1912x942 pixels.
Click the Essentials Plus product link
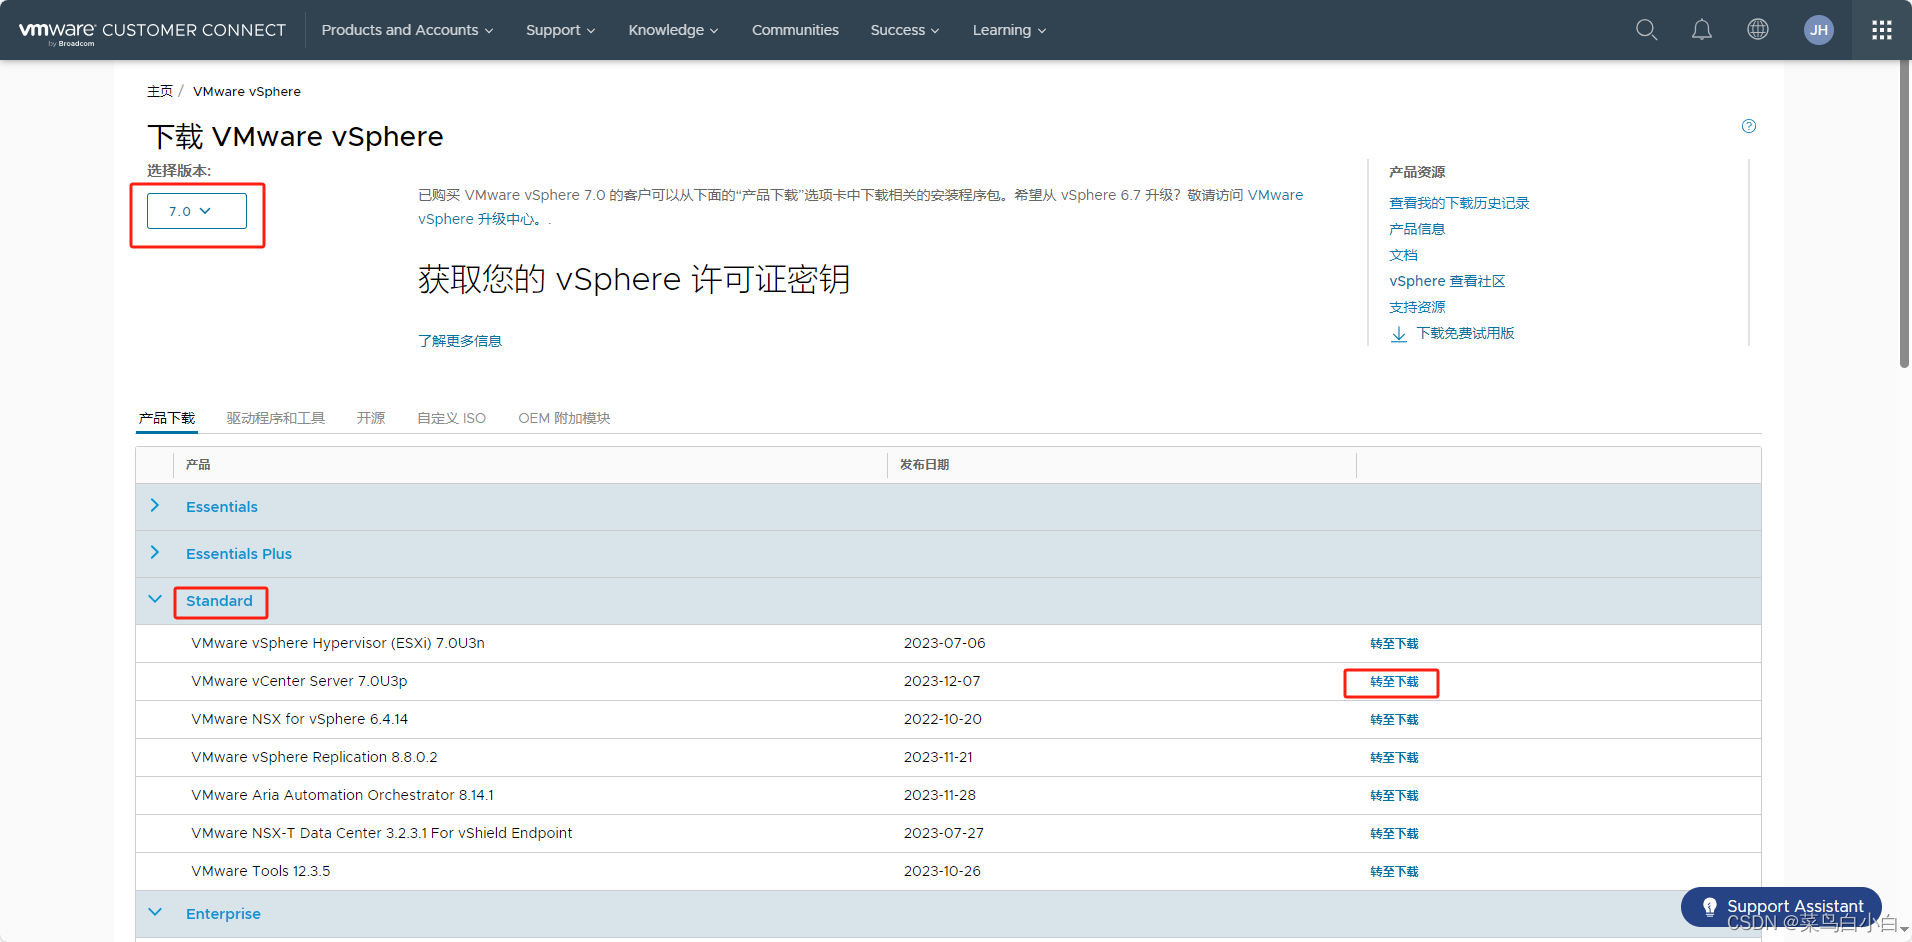coord(239,554)
